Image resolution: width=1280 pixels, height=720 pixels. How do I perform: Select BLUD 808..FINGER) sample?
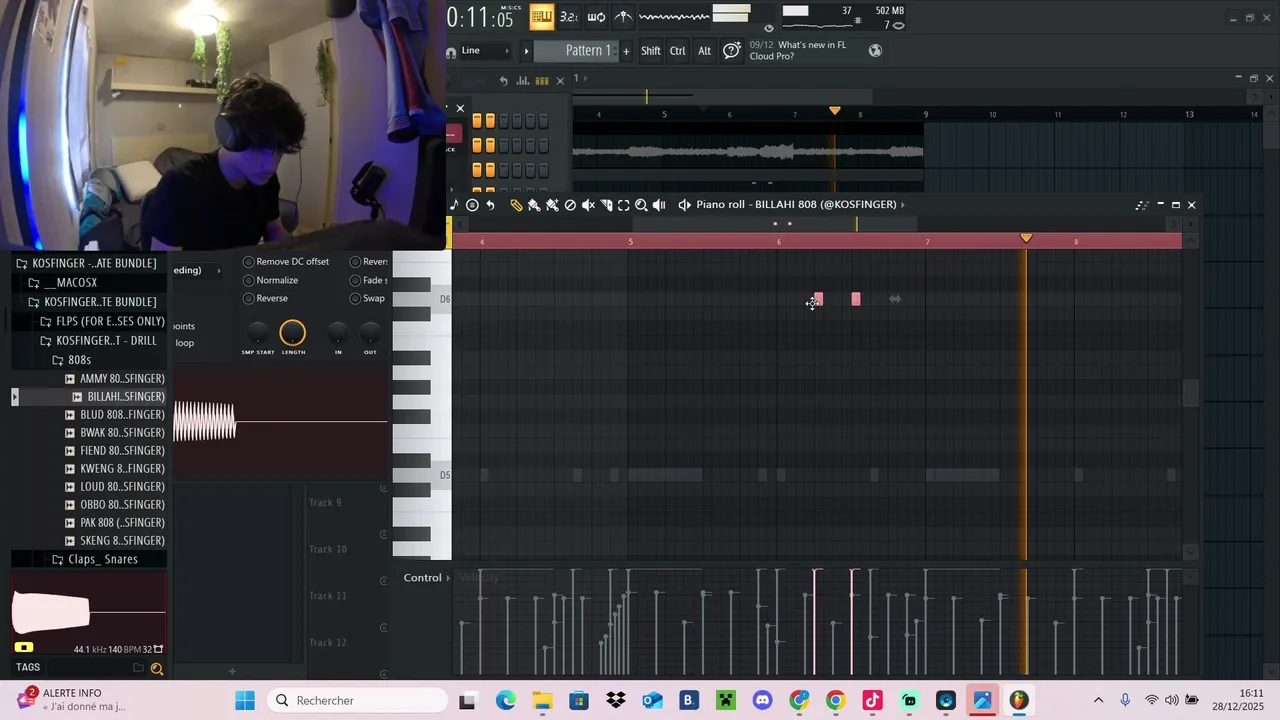pos(114,415)
